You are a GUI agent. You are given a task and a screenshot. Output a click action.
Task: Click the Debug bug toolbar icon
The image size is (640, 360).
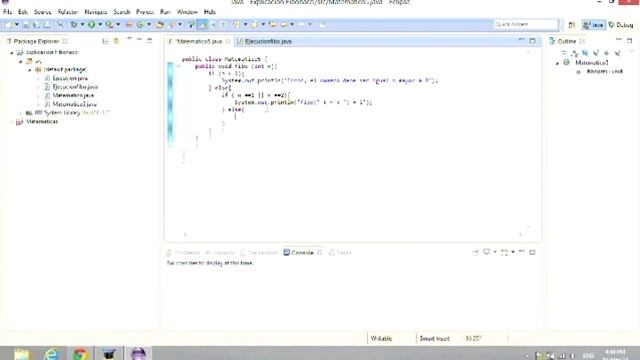[73, 25]
